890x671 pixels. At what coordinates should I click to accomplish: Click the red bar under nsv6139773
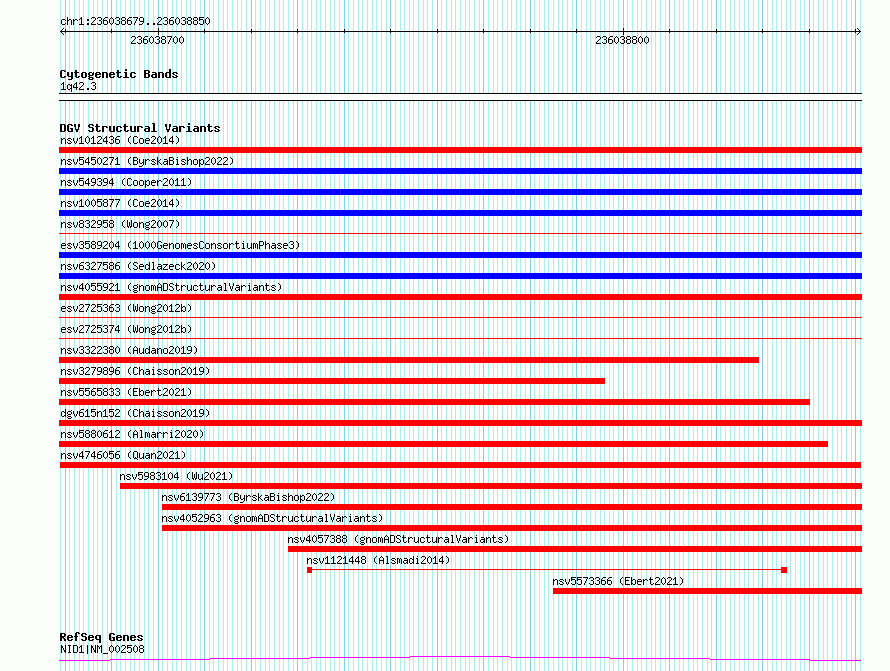(x=512, y=507)
